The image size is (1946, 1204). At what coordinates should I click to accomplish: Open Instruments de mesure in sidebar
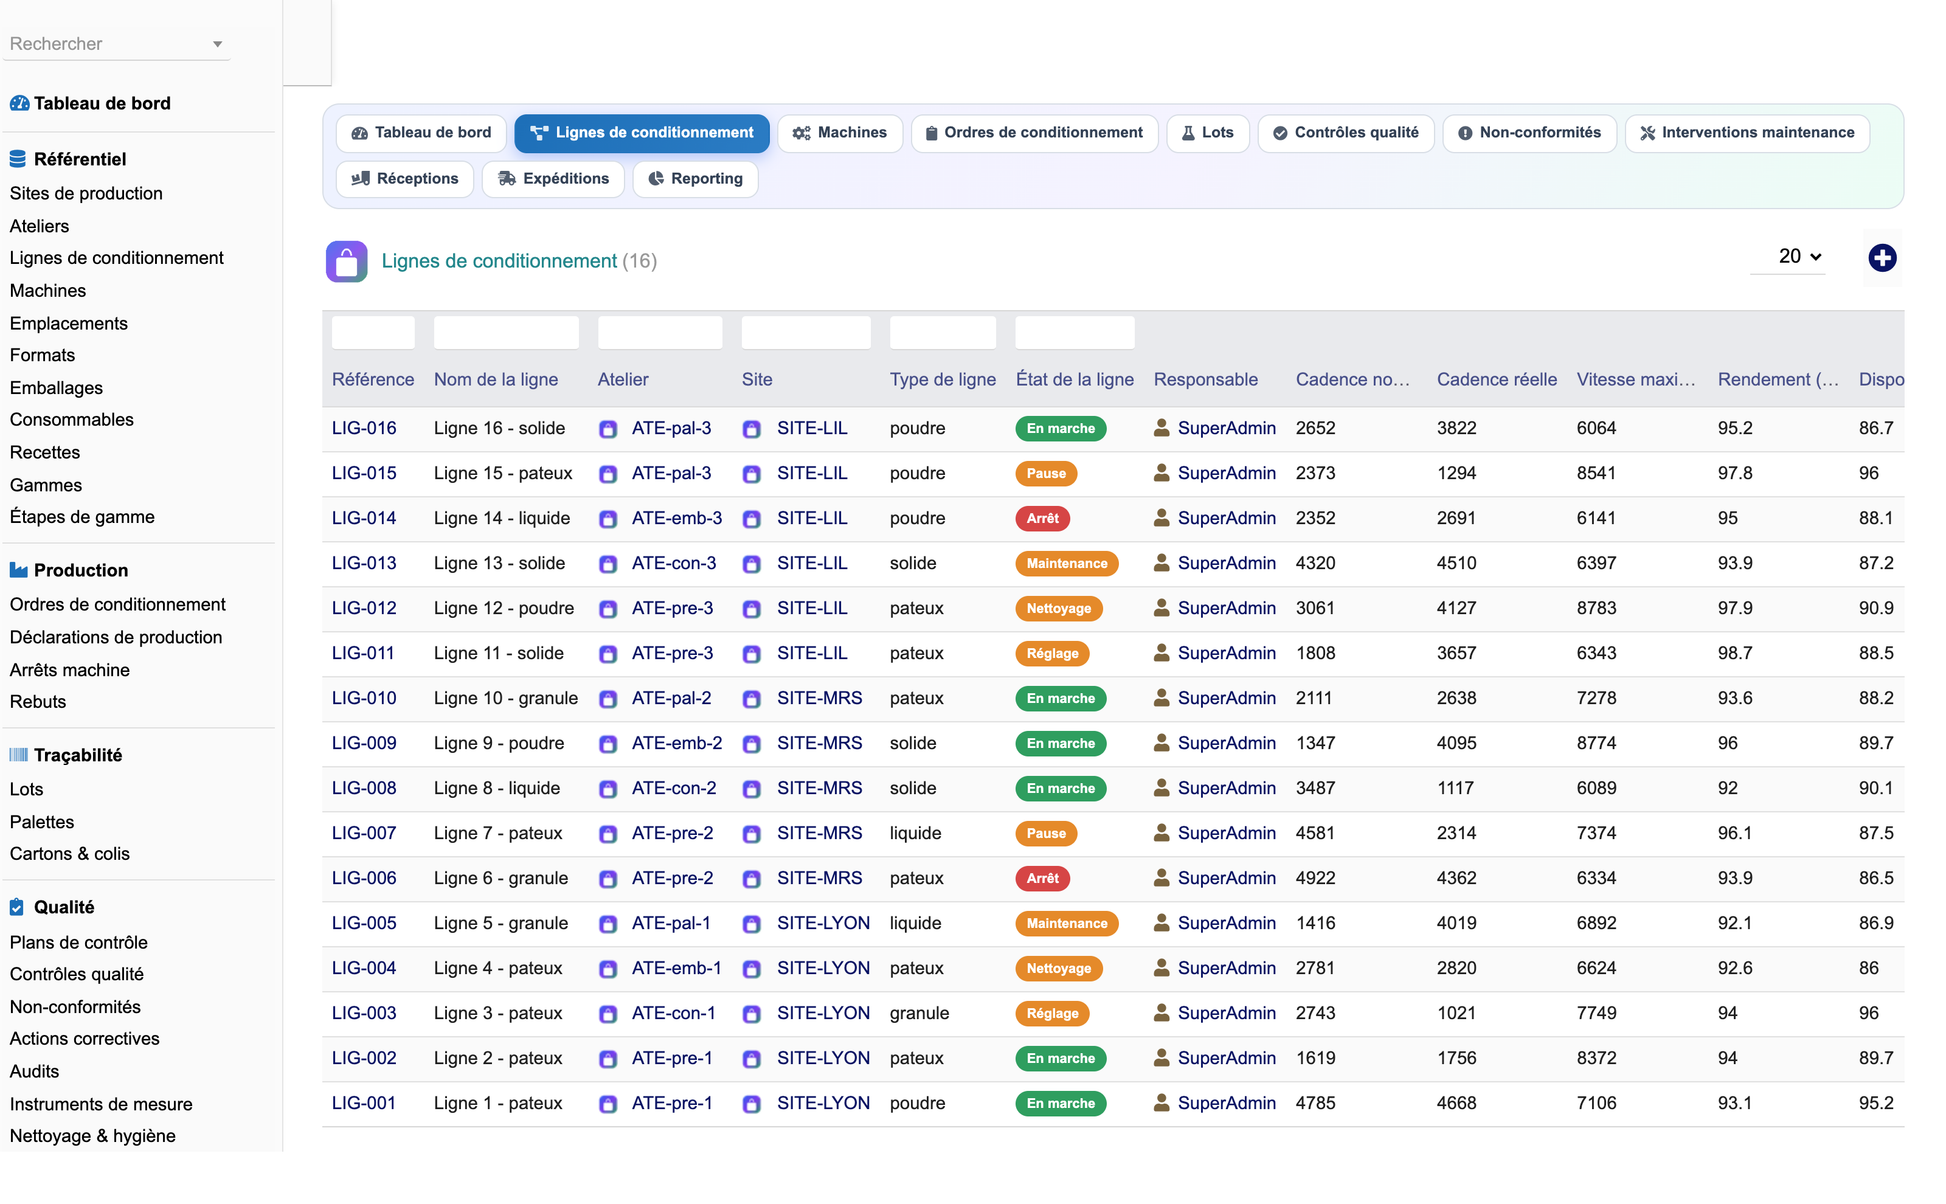click(x=101, y=1104)
